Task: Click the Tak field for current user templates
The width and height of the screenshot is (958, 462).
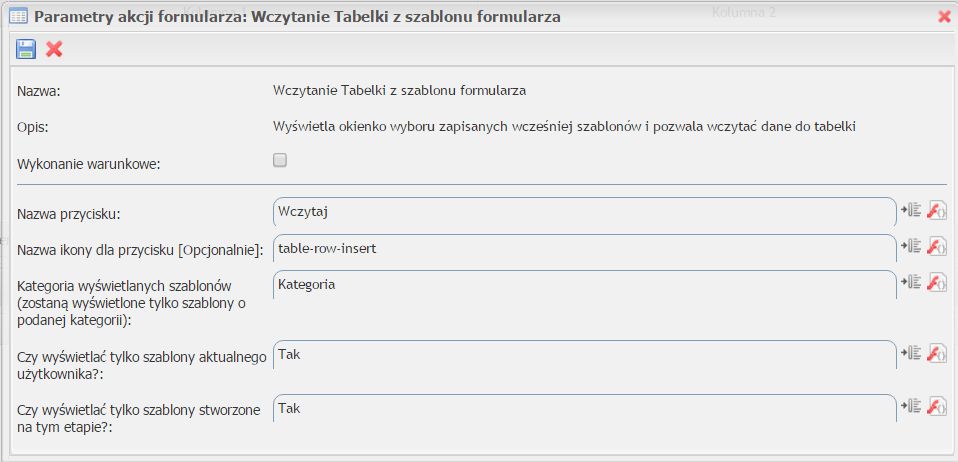Action: [585, 354]
